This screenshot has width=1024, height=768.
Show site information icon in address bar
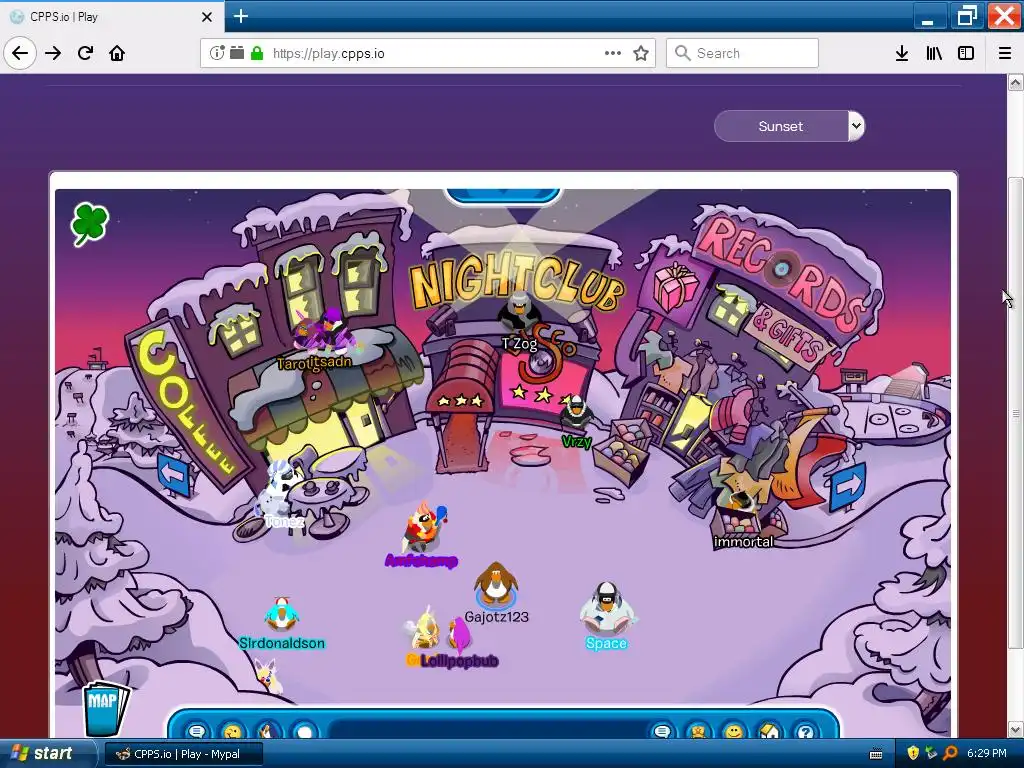pos(217,53)
